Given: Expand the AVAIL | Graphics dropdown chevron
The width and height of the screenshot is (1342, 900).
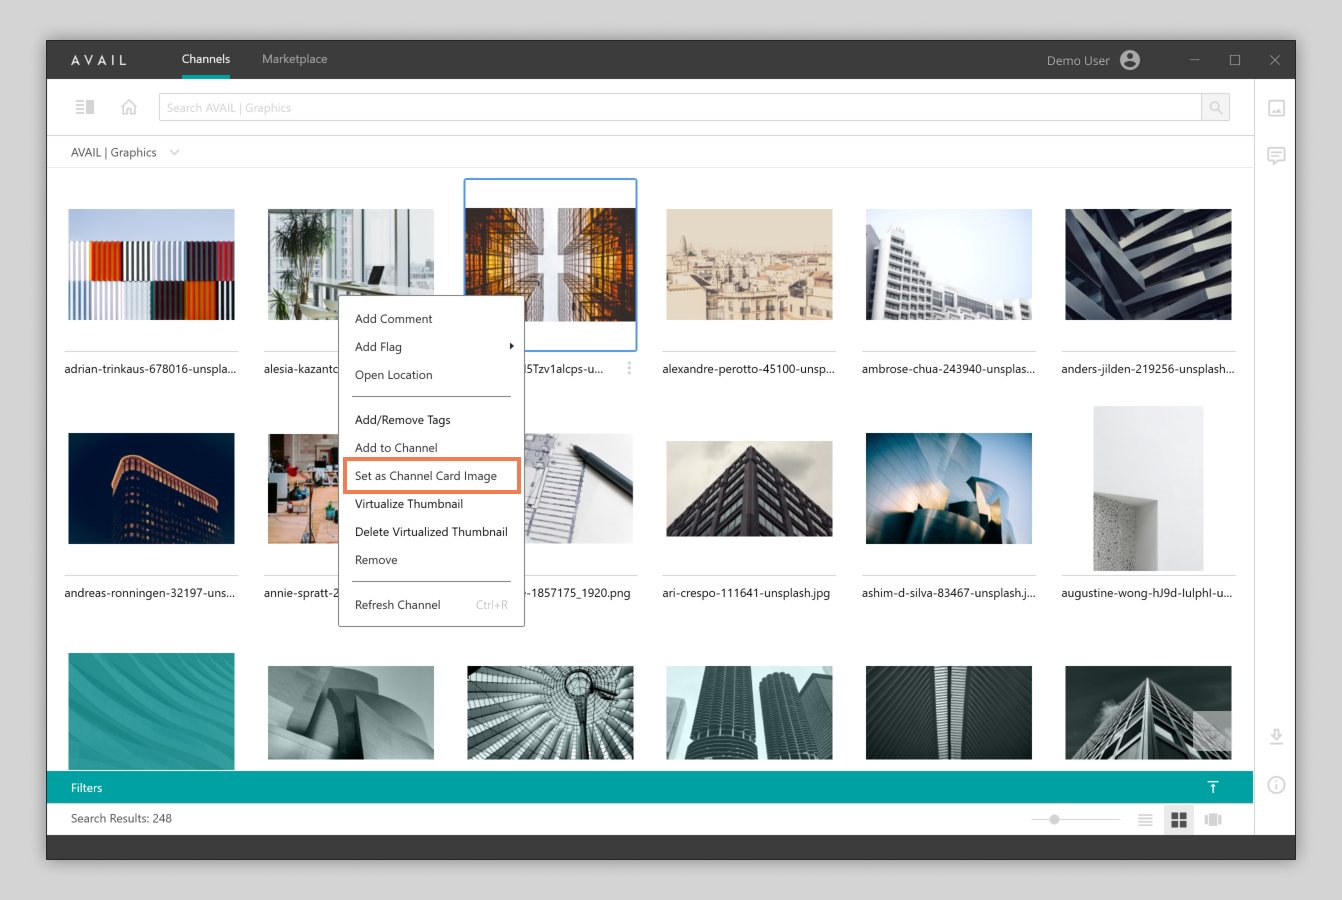Looking at the screenshot, I should click(174, 153).
